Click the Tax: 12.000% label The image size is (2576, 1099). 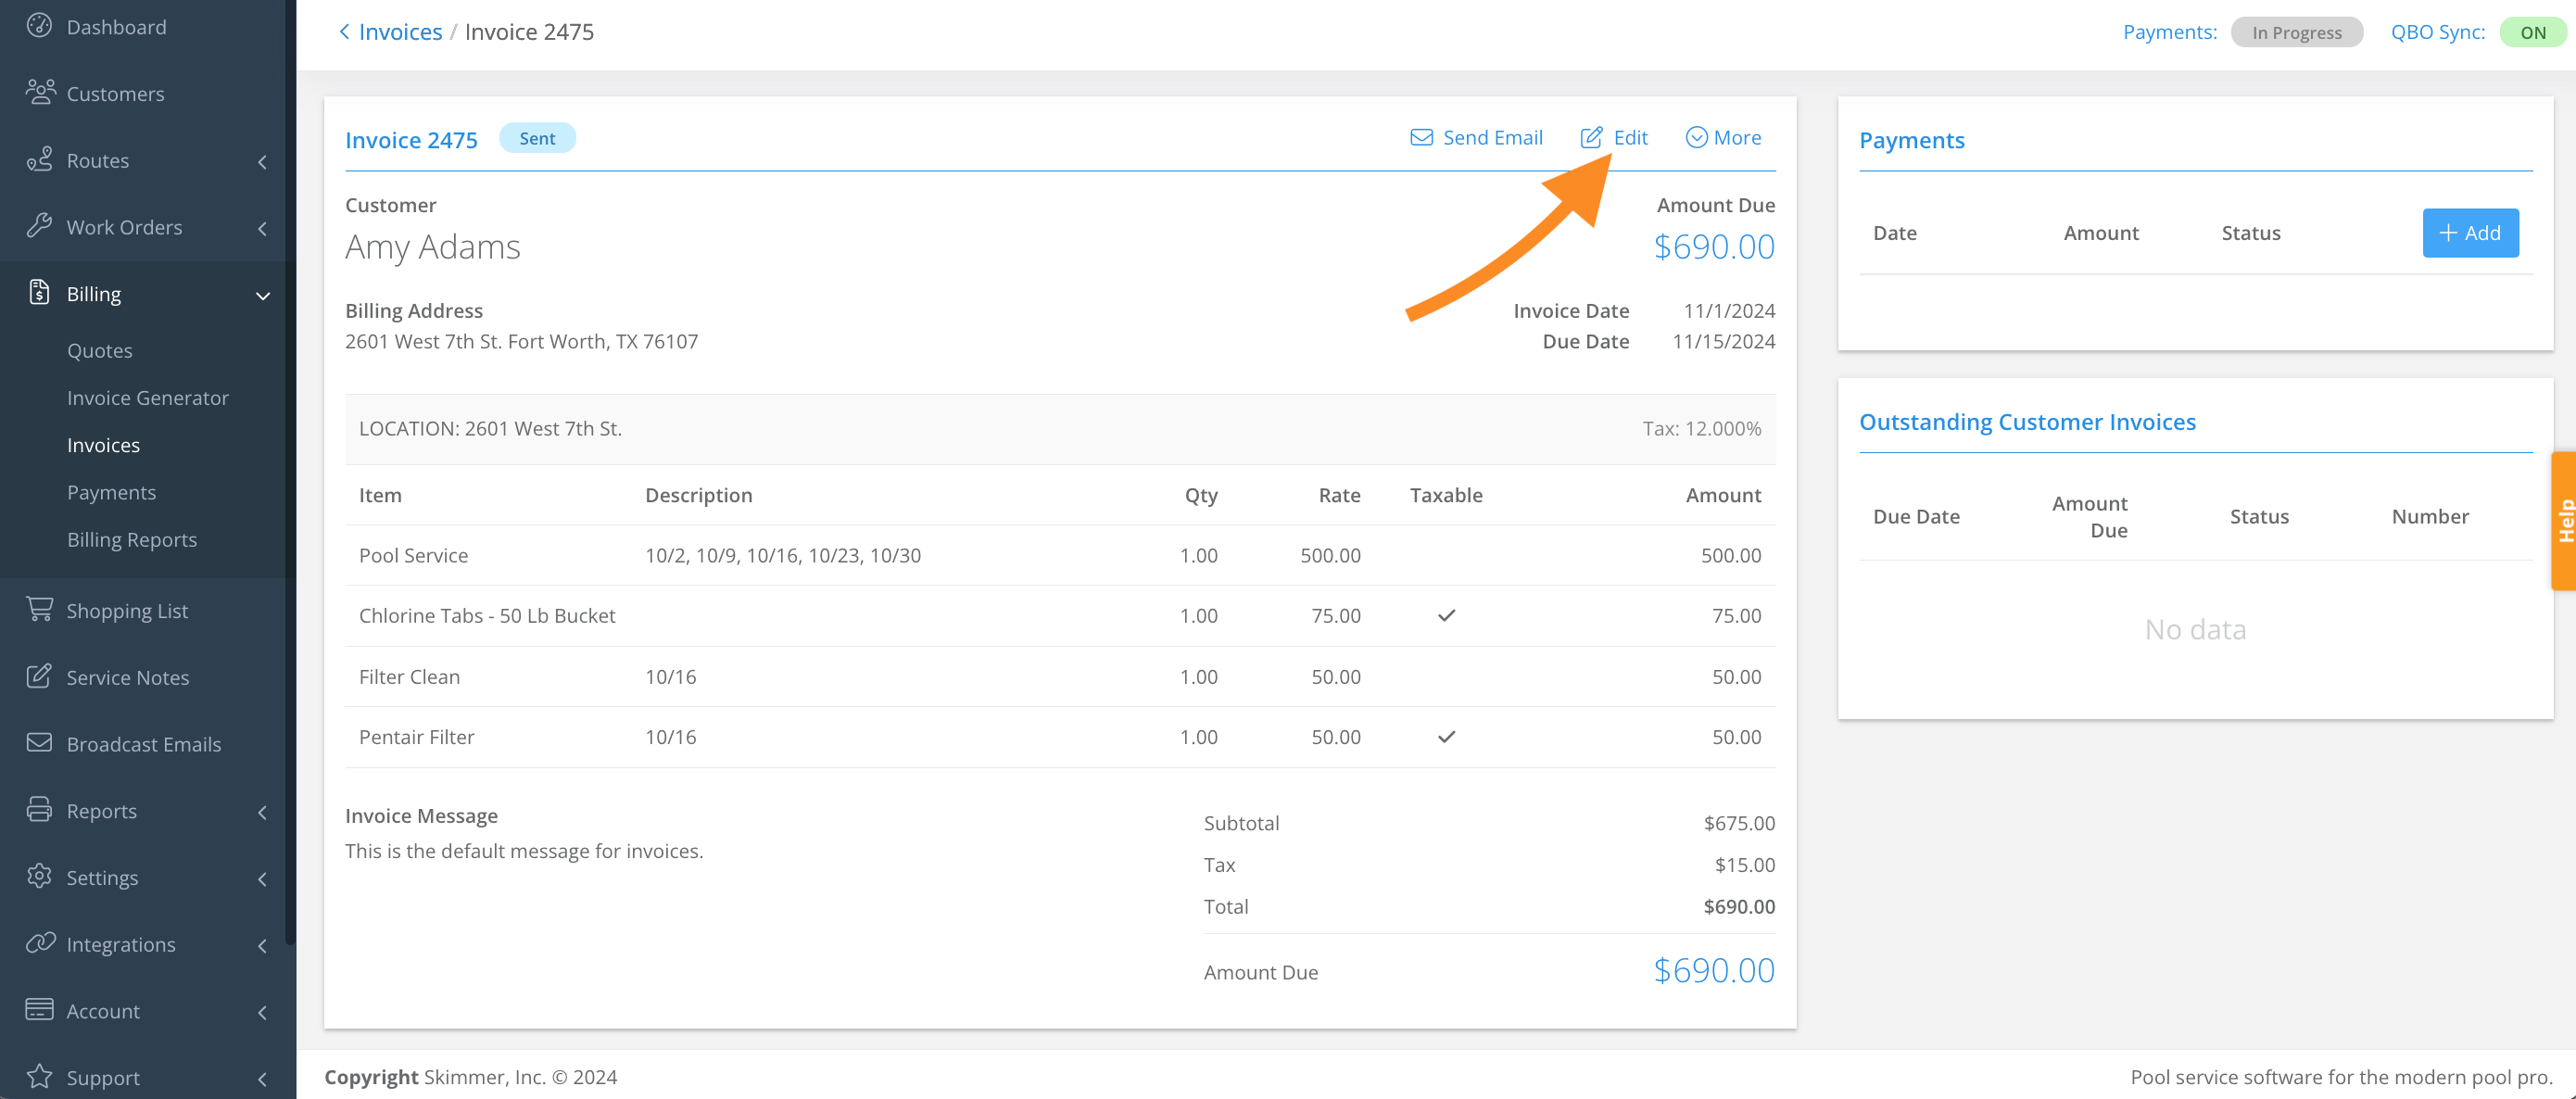point(1701,428)
